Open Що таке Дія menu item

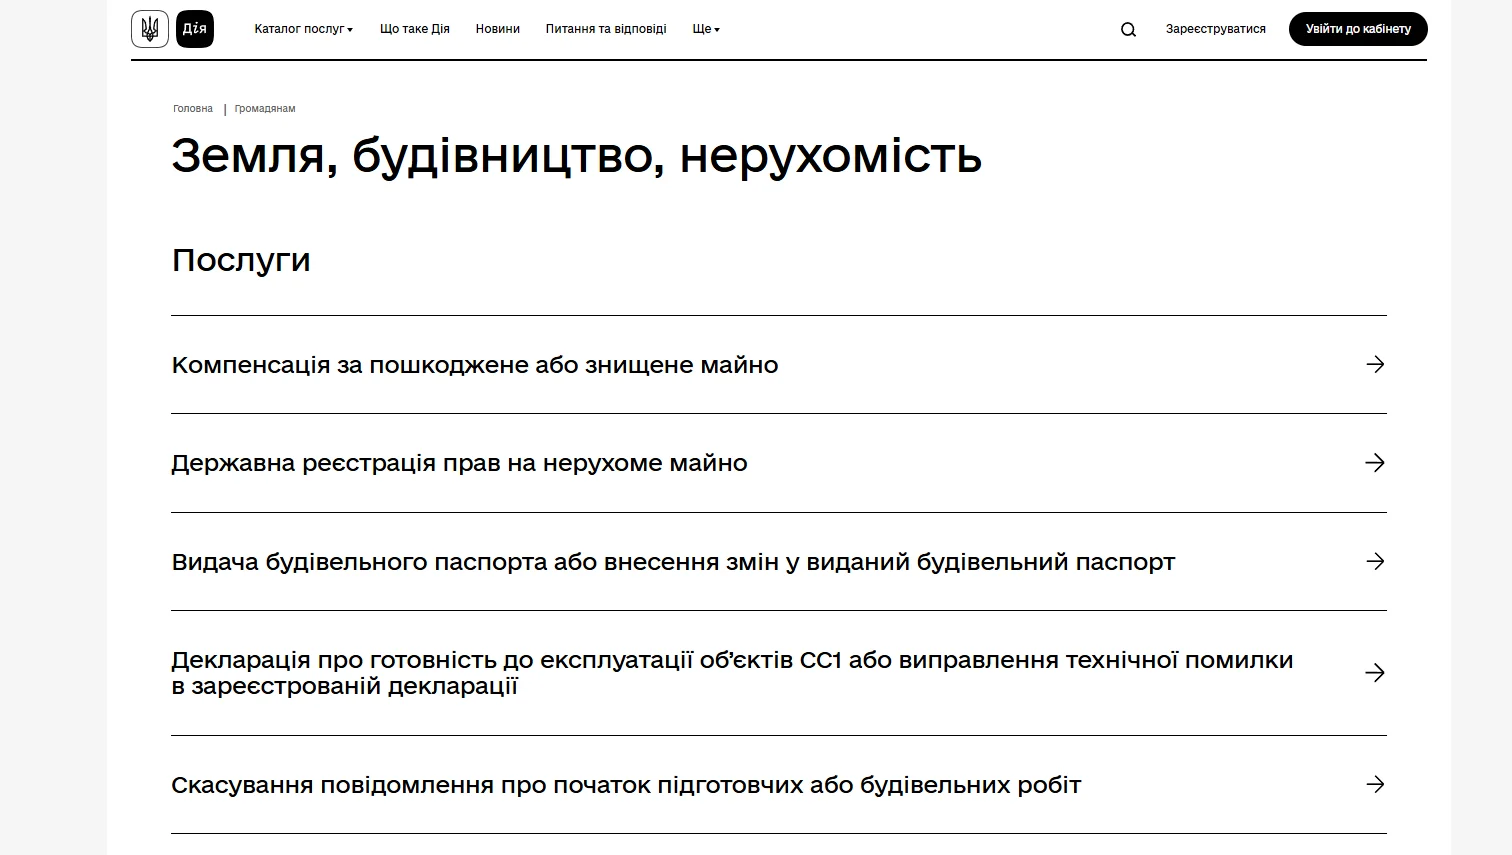(x=415, y=29)
